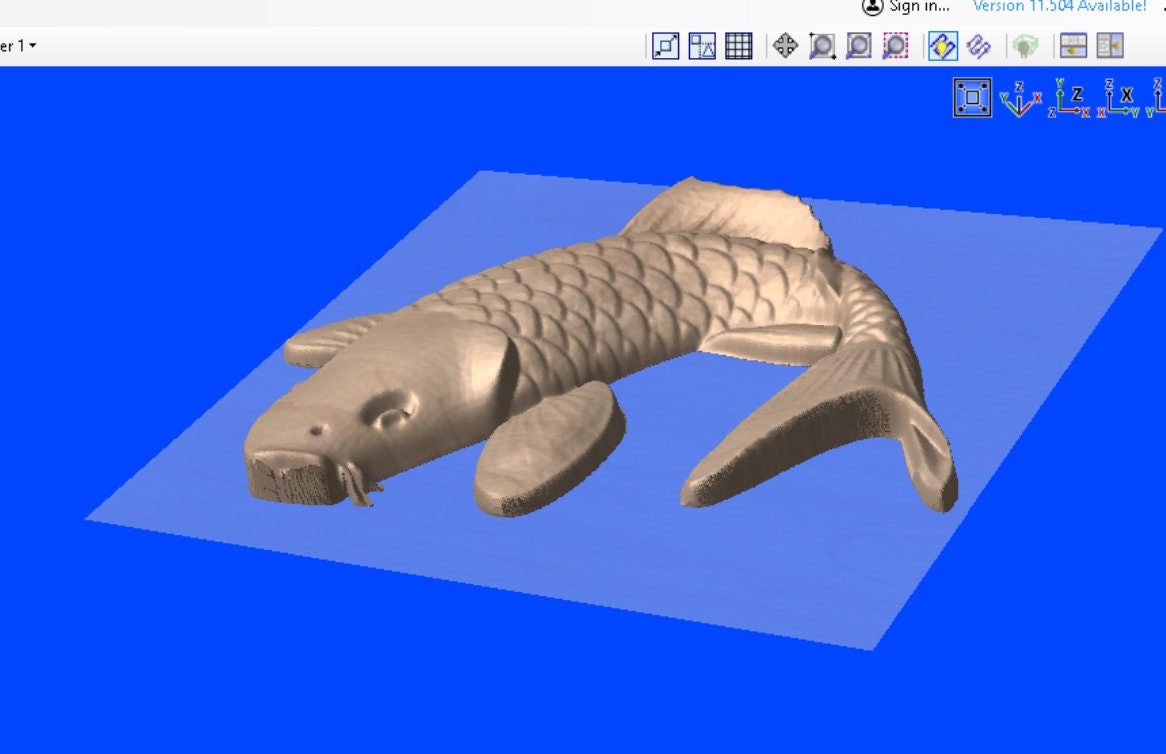Switch to isometric view using axis icon
This screenshot has height=754, width=1166.
[1020, 100]
